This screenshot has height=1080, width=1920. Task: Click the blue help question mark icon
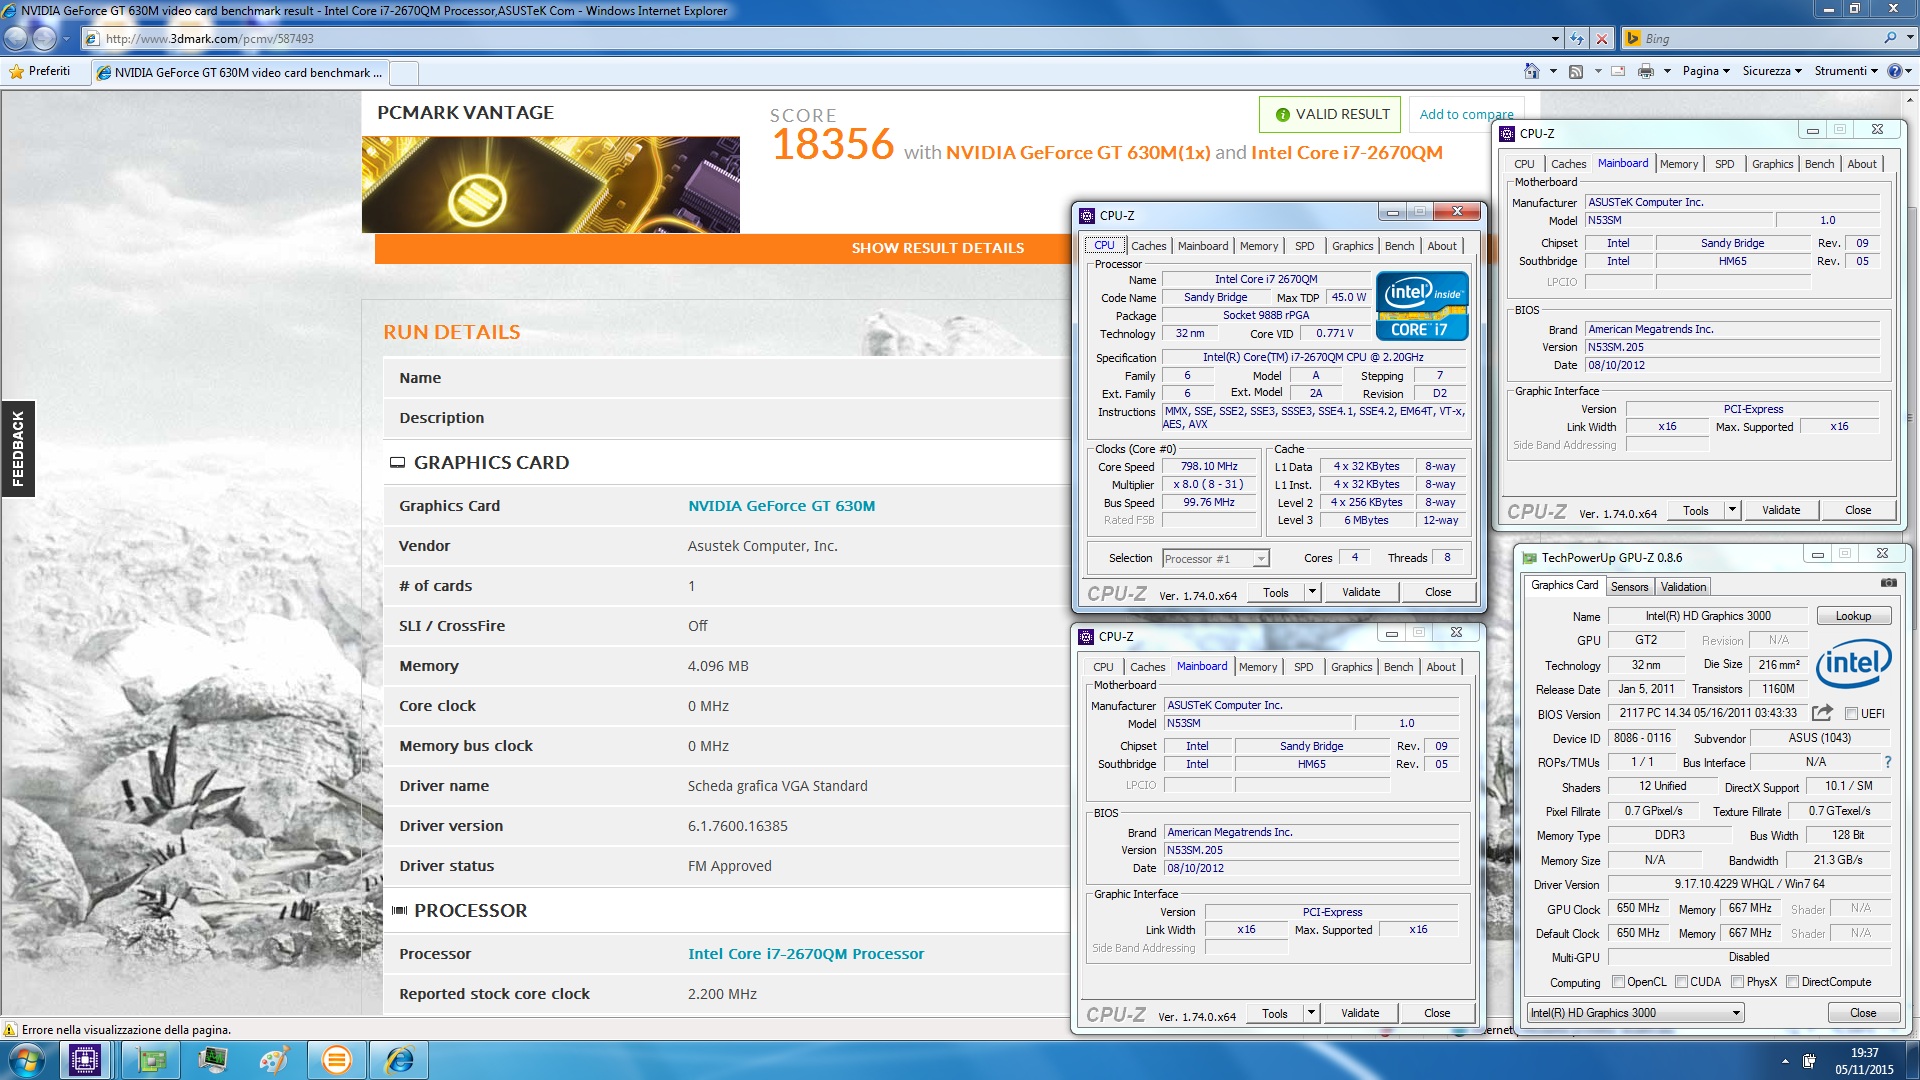1894,71
